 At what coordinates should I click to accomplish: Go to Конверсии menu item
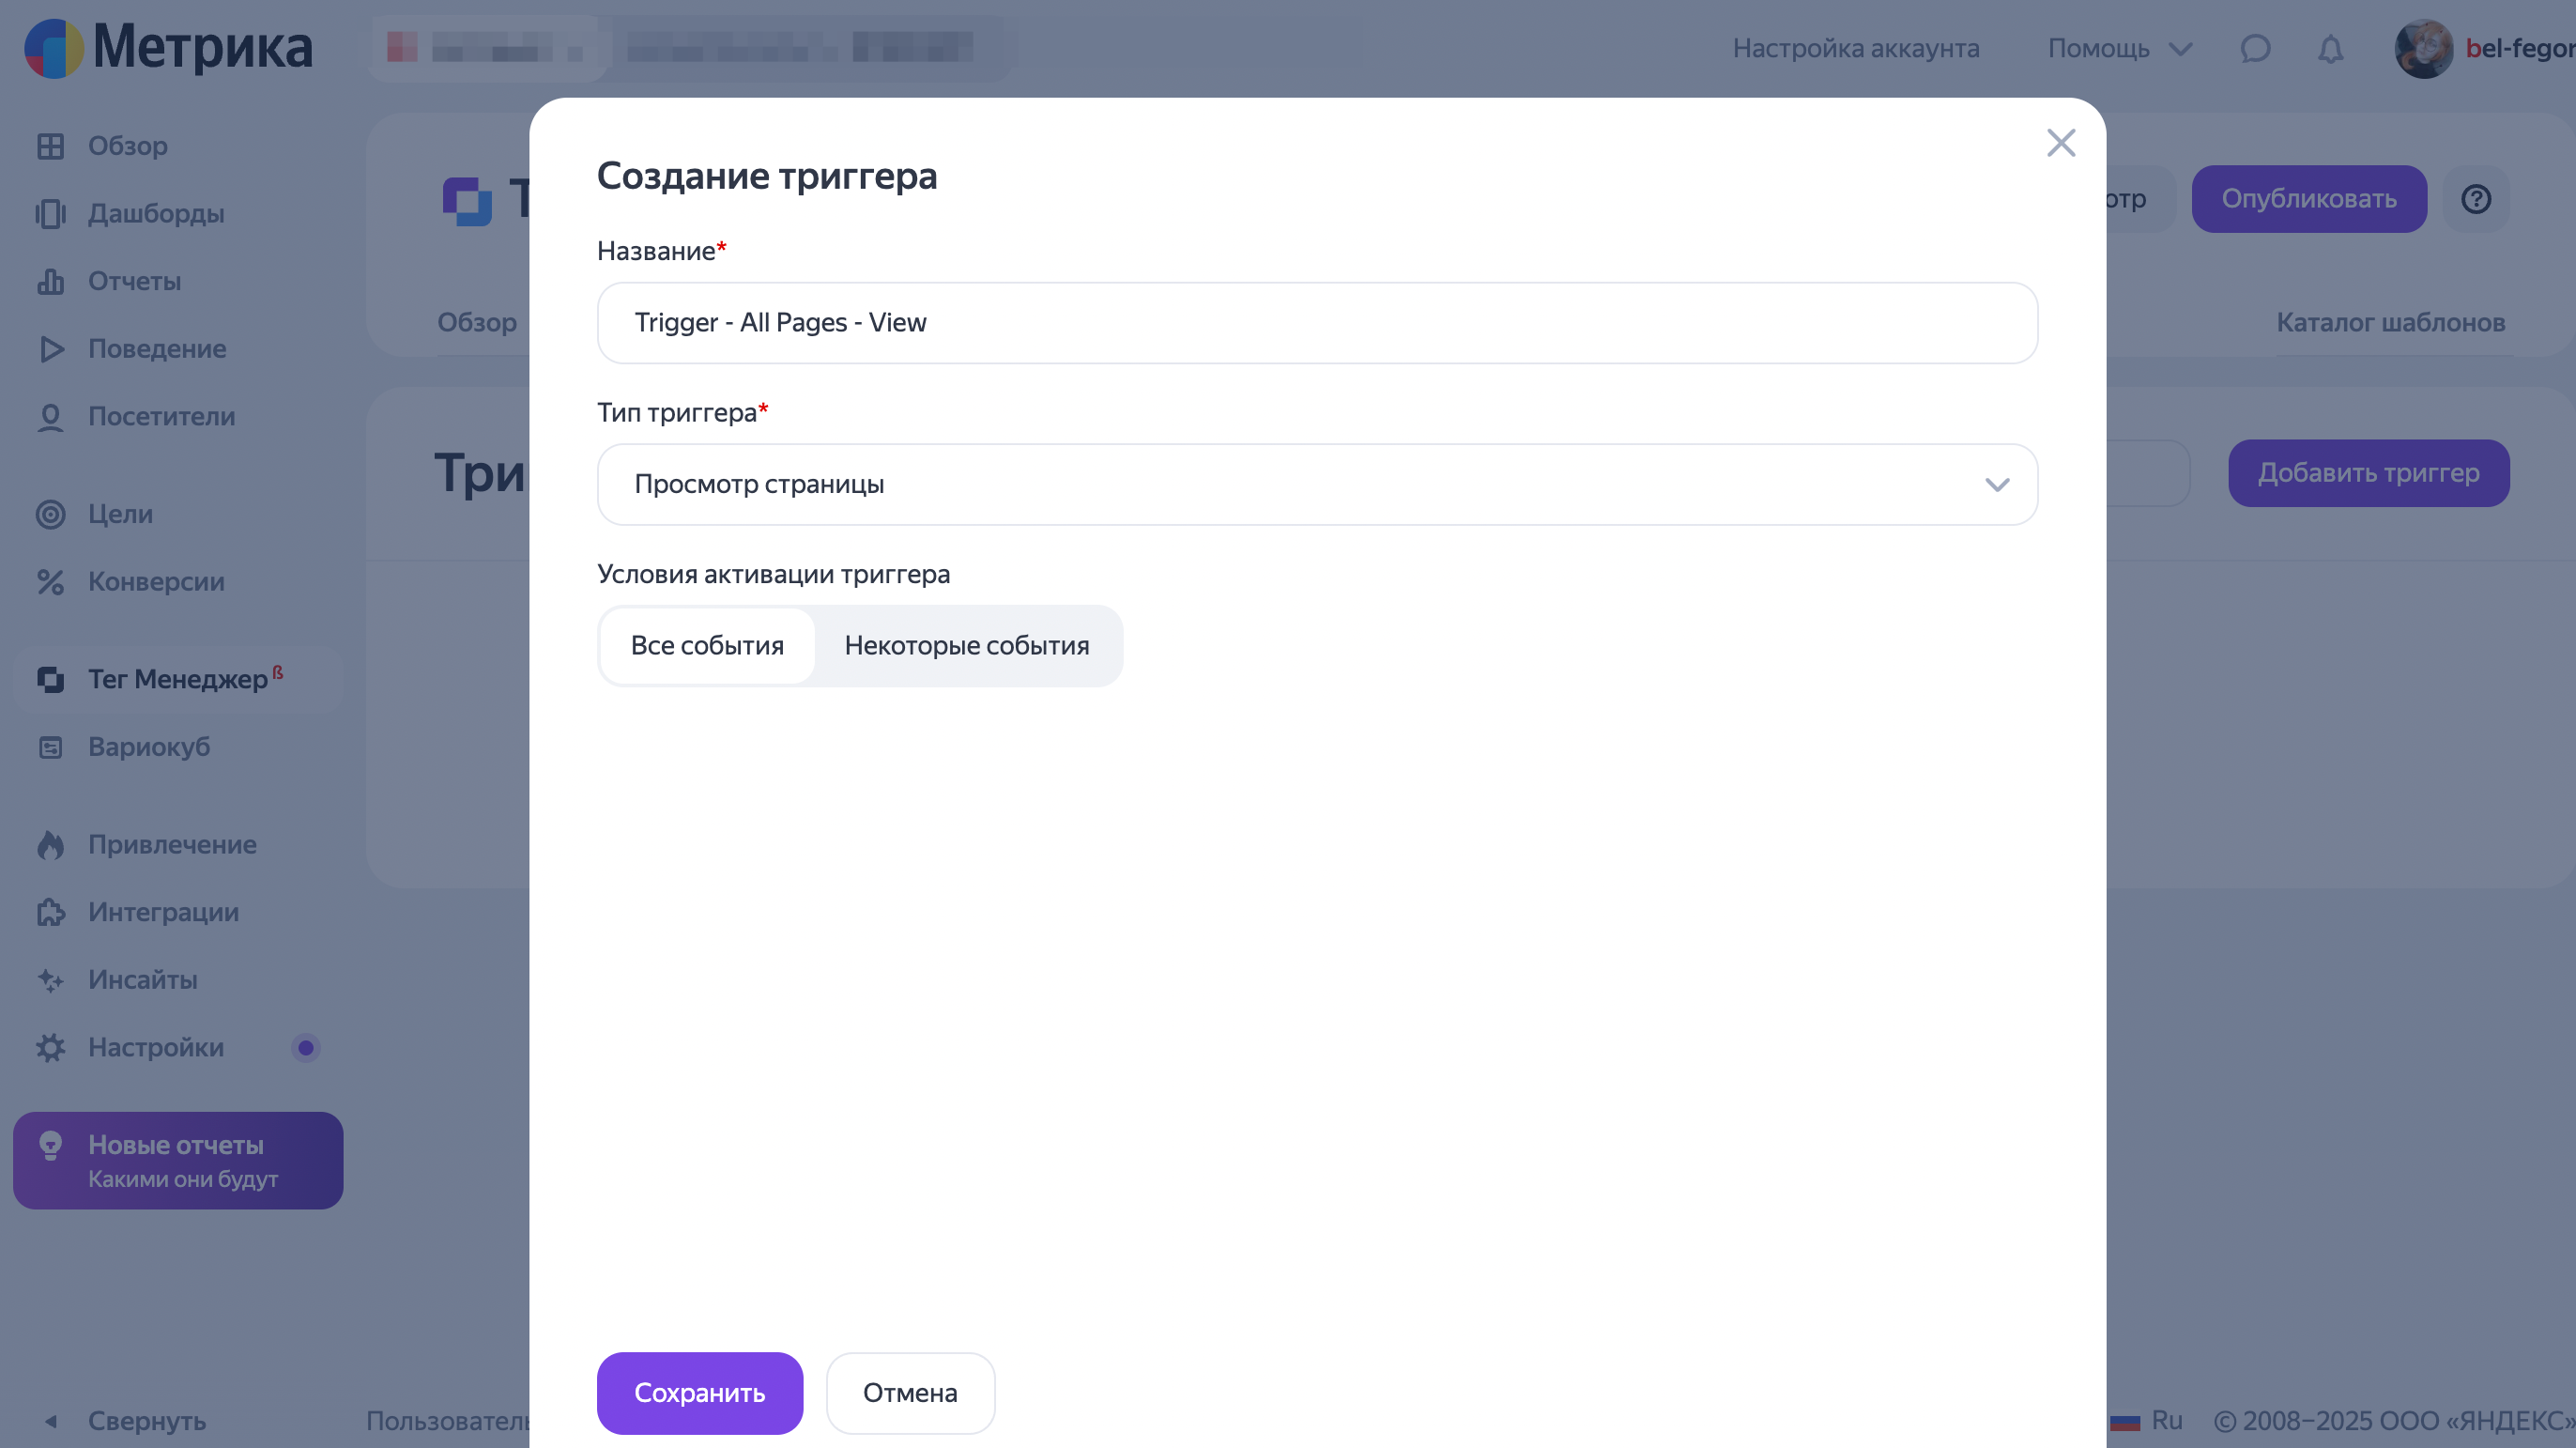(156, 581)
